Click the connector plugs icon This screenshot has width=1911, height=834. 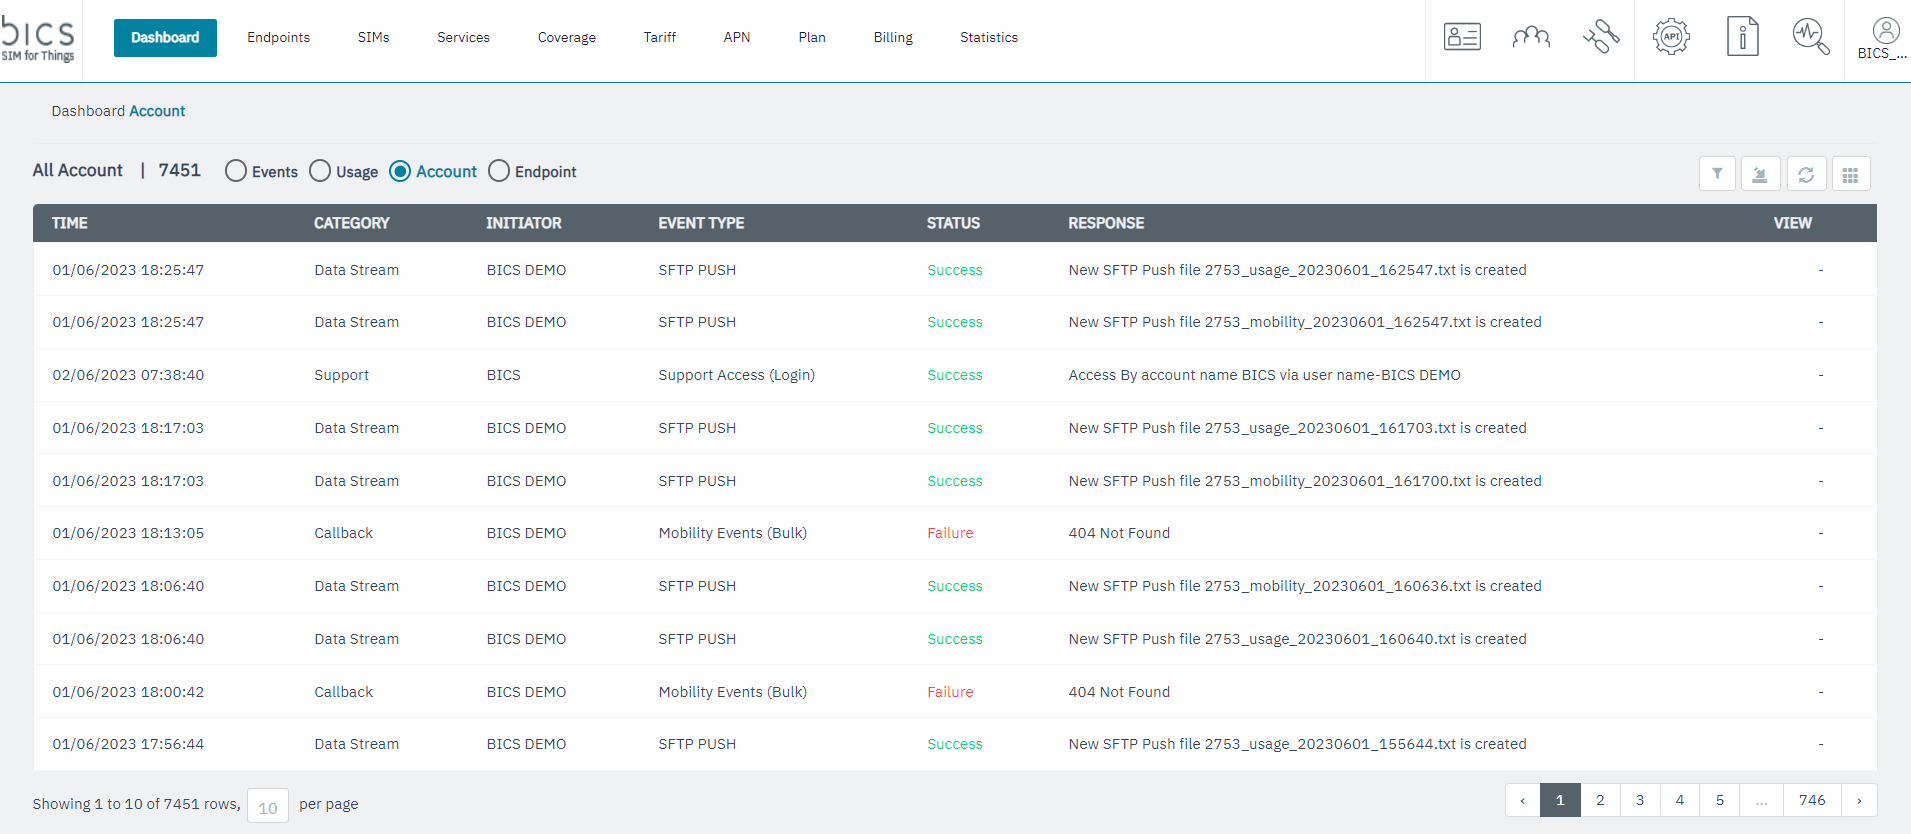click(1600, 37)
